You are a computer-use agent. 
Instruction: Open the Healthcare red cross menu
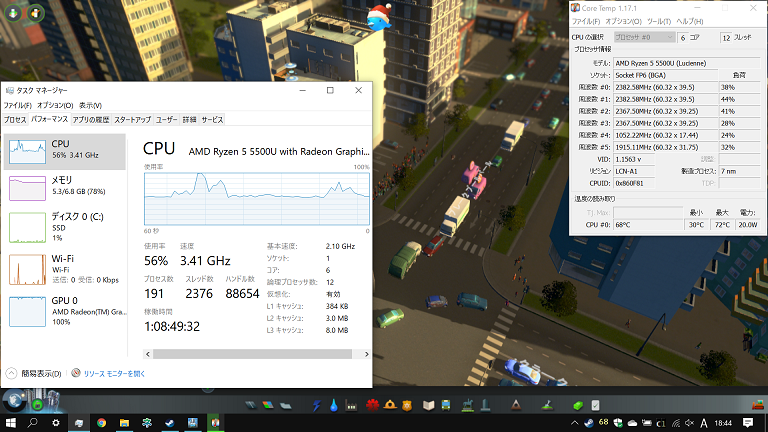(x=372, y=405)
